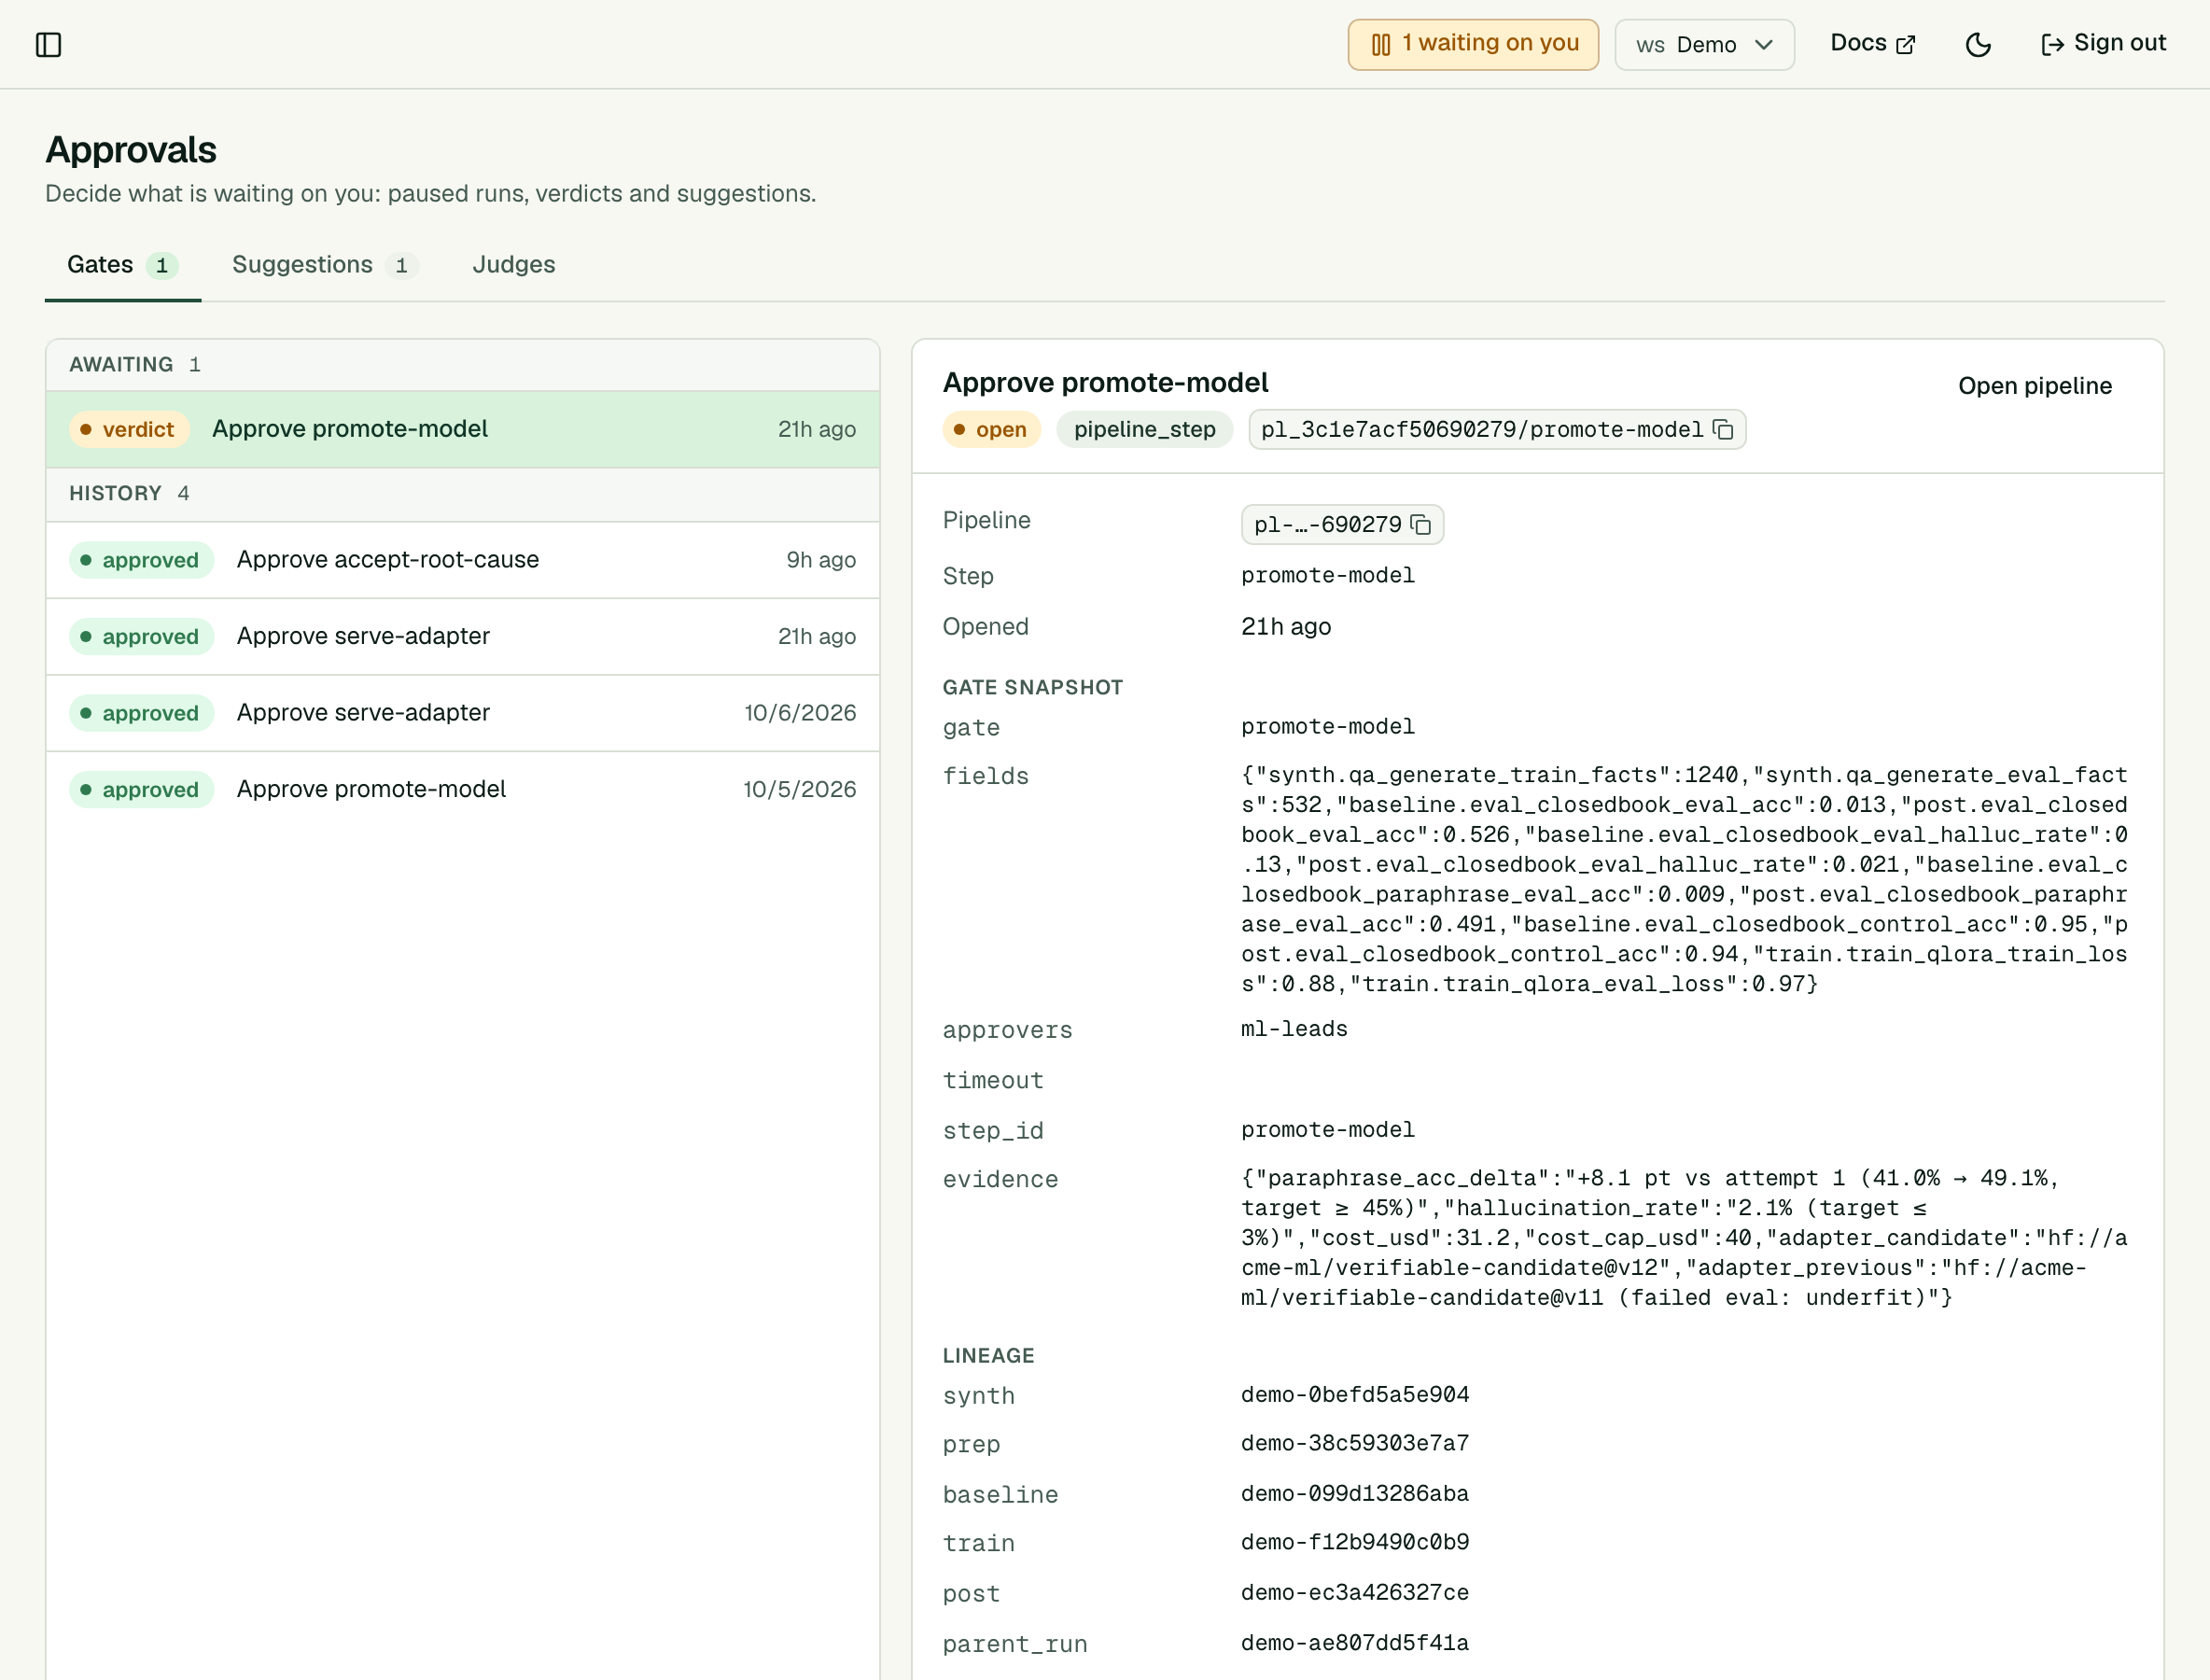
Task: Open the Judges tab
Action: [514, 265]
